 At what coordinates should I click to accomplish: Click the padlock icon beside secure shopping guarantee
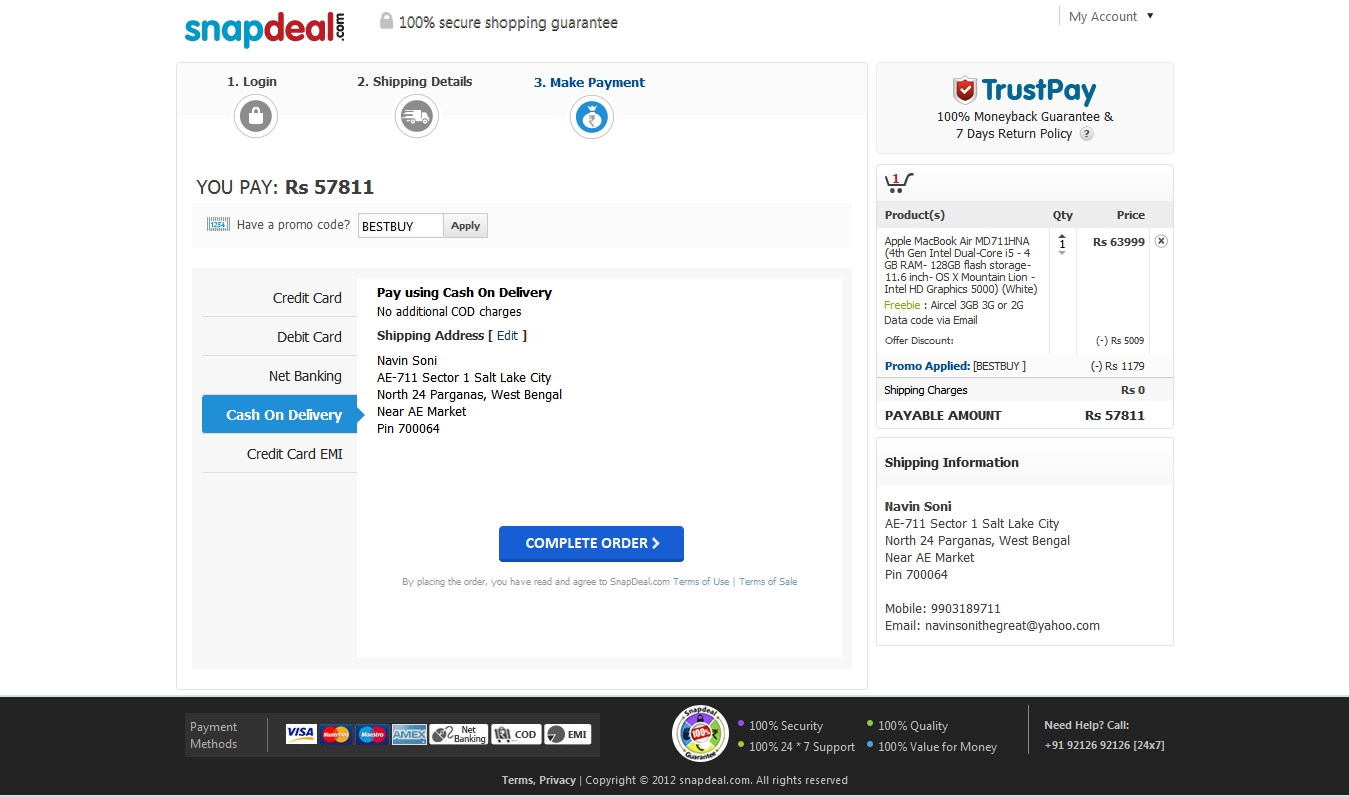(386, 21)
